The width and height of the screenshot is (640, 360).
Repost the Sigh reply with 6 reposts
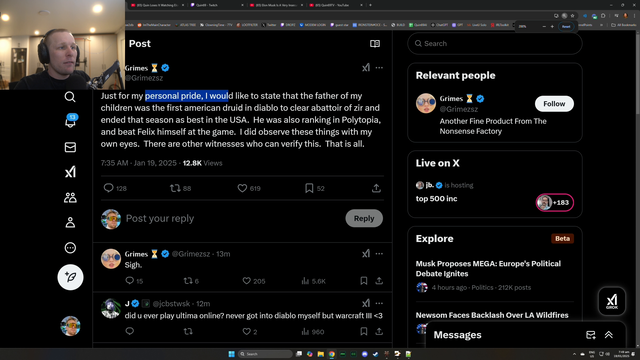tap(191, 281)
